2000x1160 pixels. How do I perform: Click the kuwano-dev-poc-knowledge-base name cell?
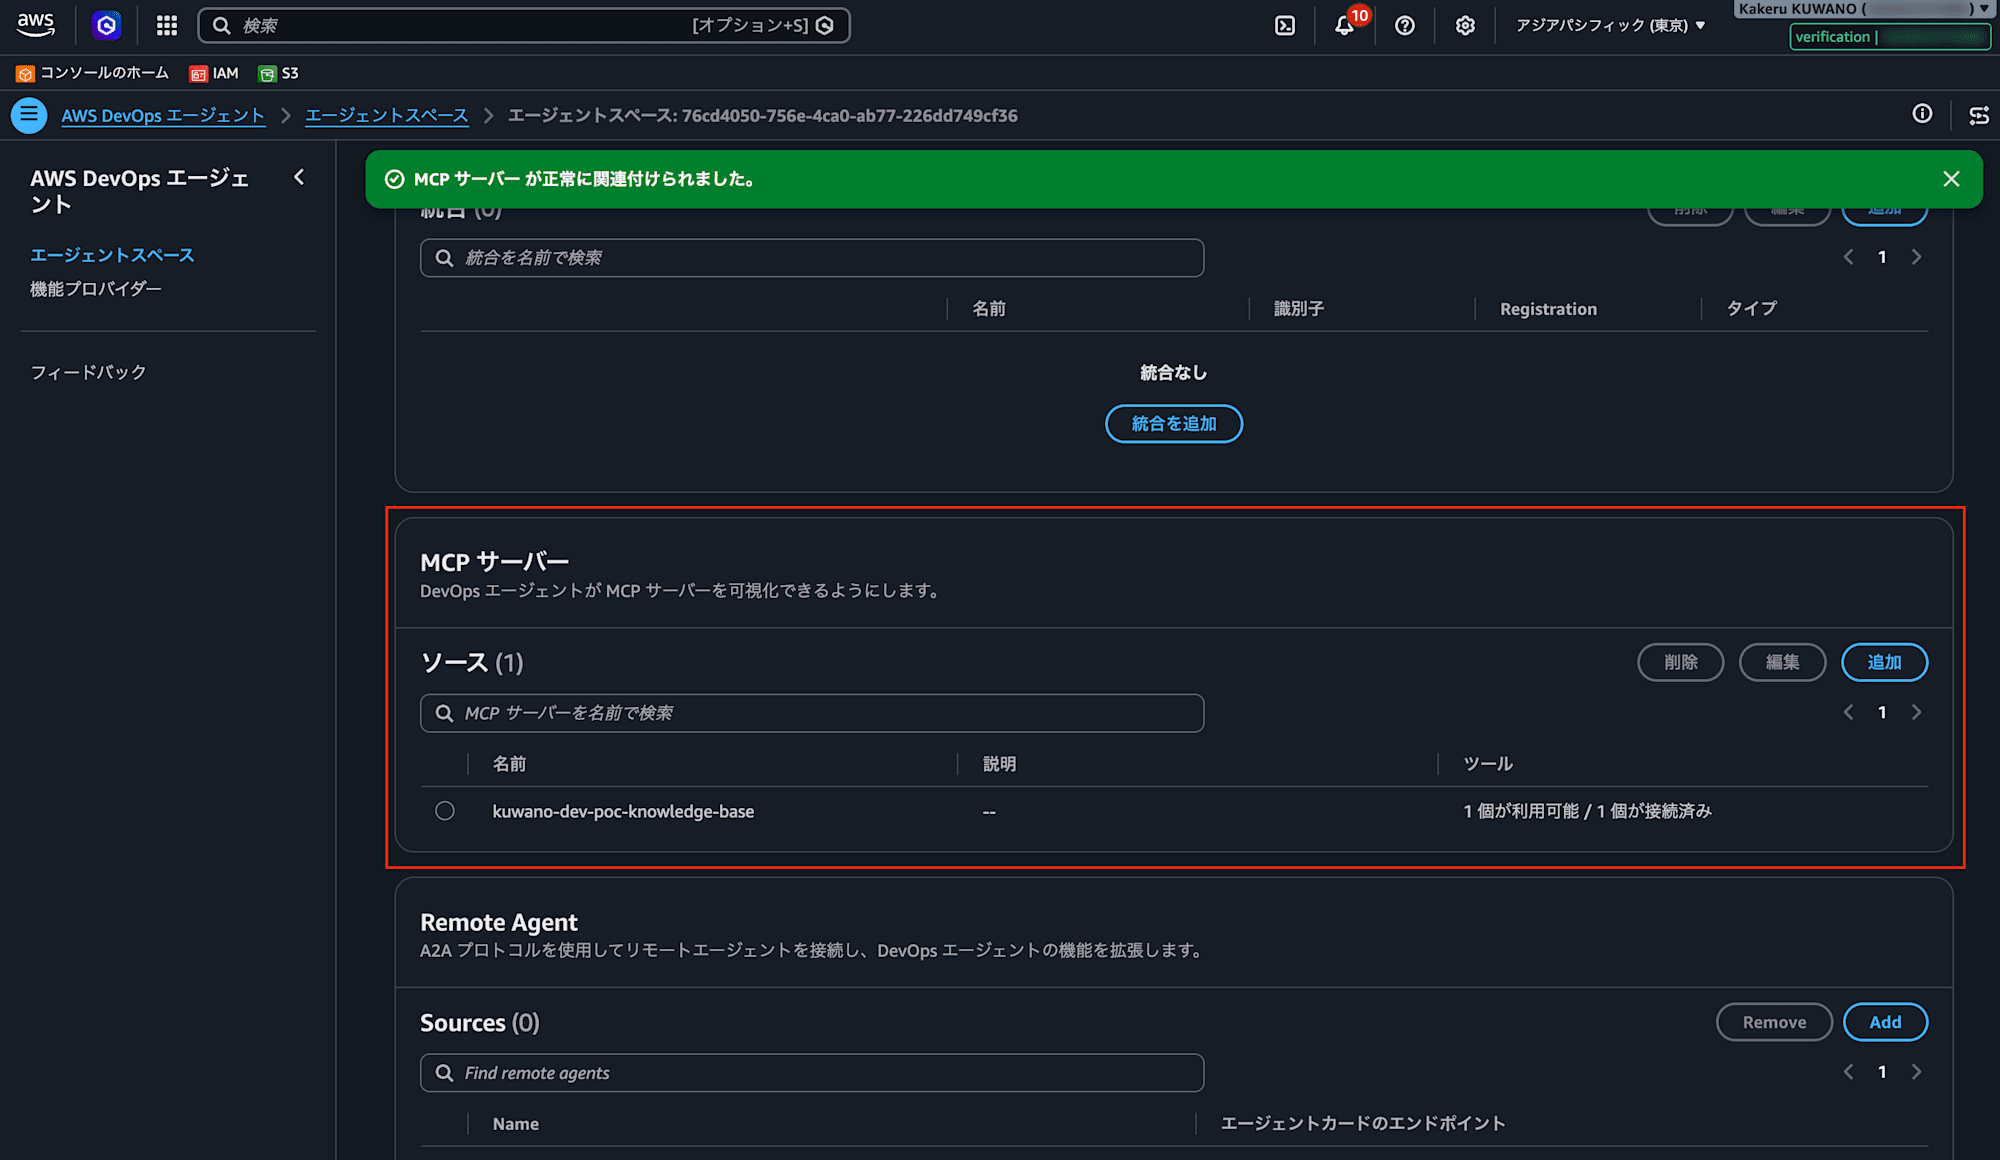pos(623,811)
